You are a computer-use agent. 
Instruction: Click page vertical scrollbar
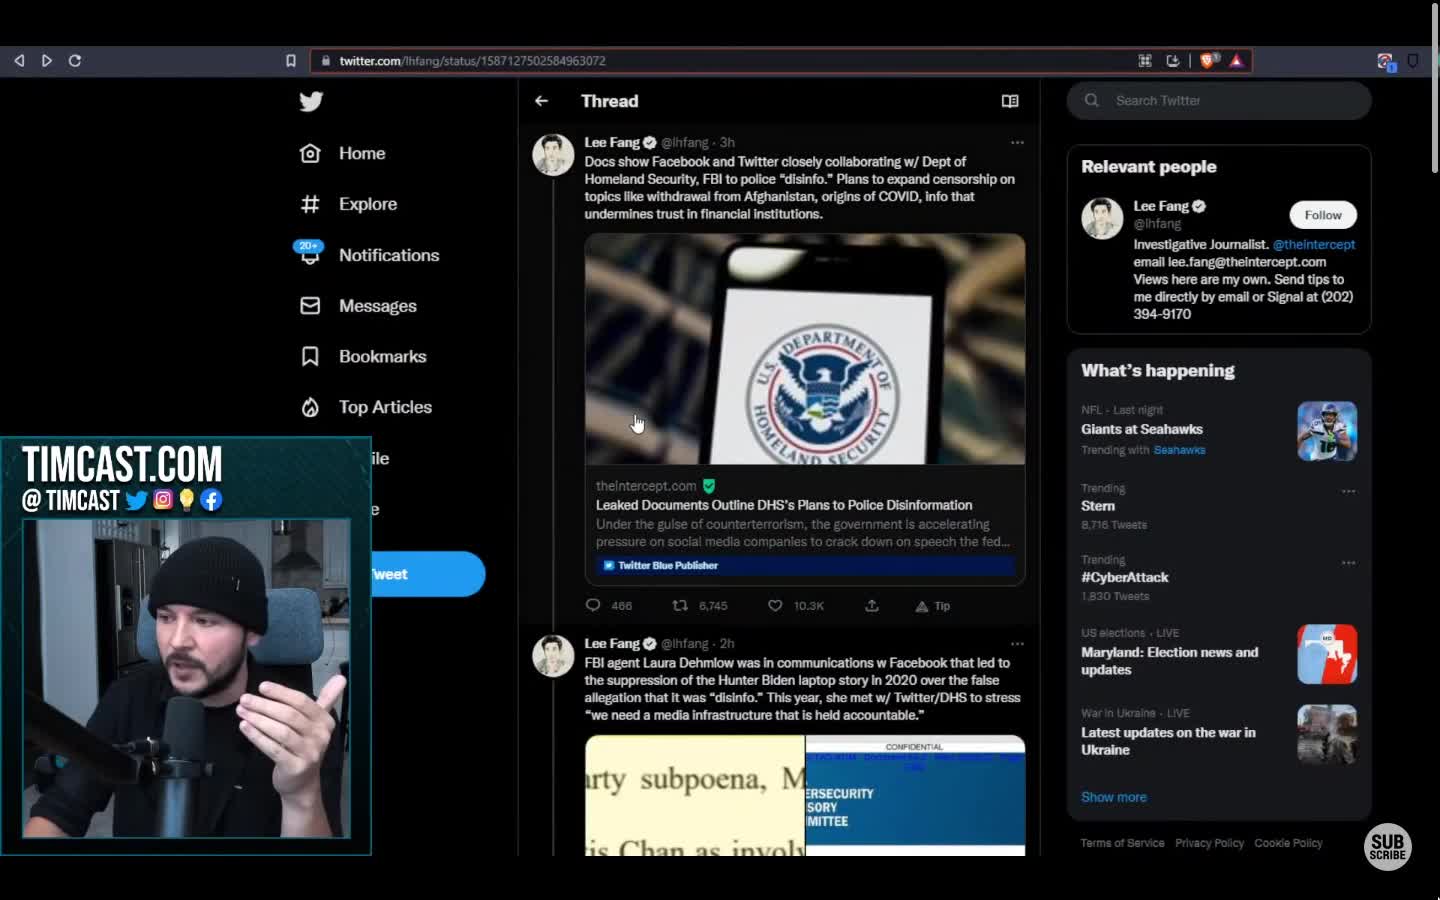1435,90
